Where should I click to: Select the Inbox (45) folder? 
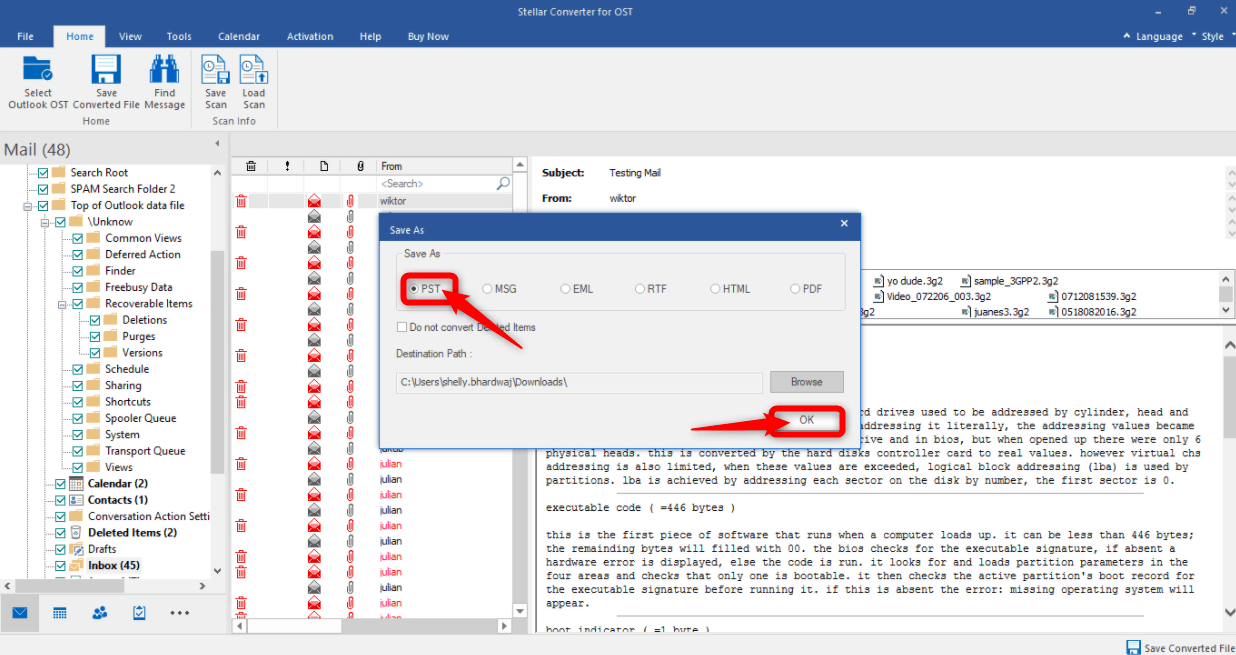[x=113, y=566]
